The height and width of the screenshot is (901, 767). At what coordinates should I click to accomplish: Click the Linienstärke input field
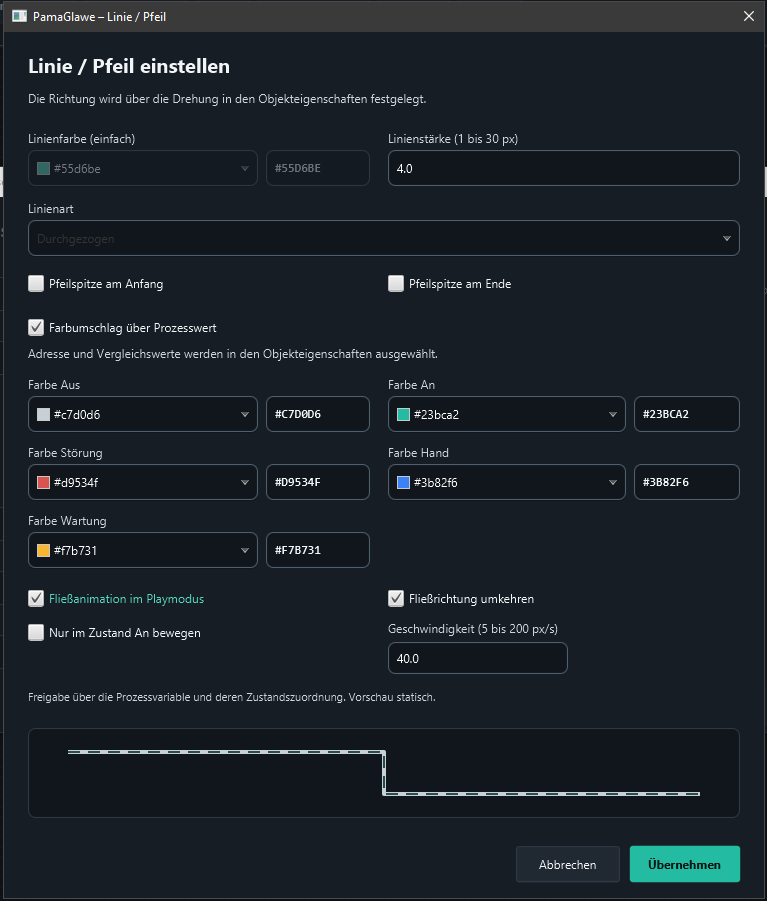pos(564,168)
